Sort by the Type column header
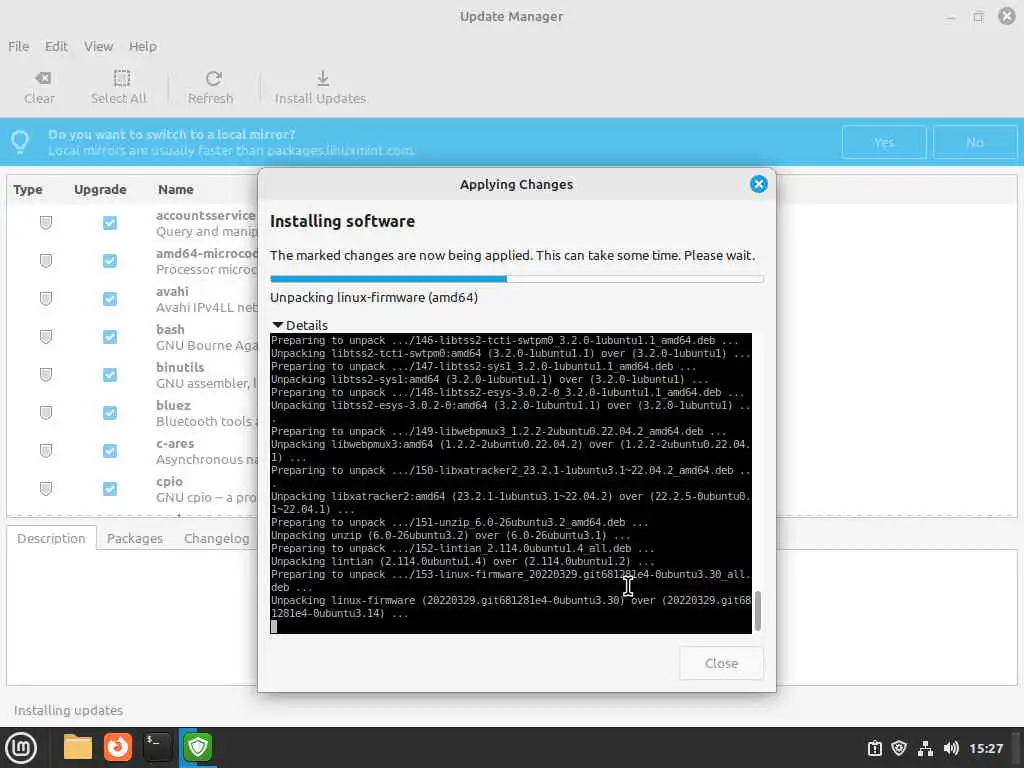The width and height of the screenshot is (1024, 768). coord(28,189)
